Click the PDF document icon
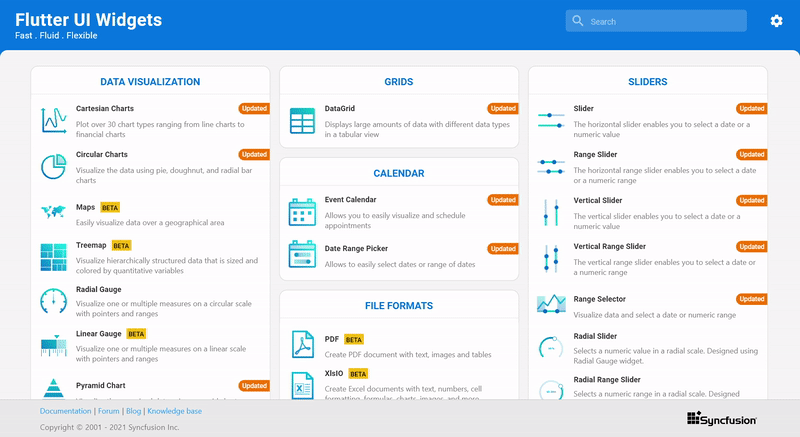Image resolution: width=800 pixels, height=437 pixels. point(303,344)
